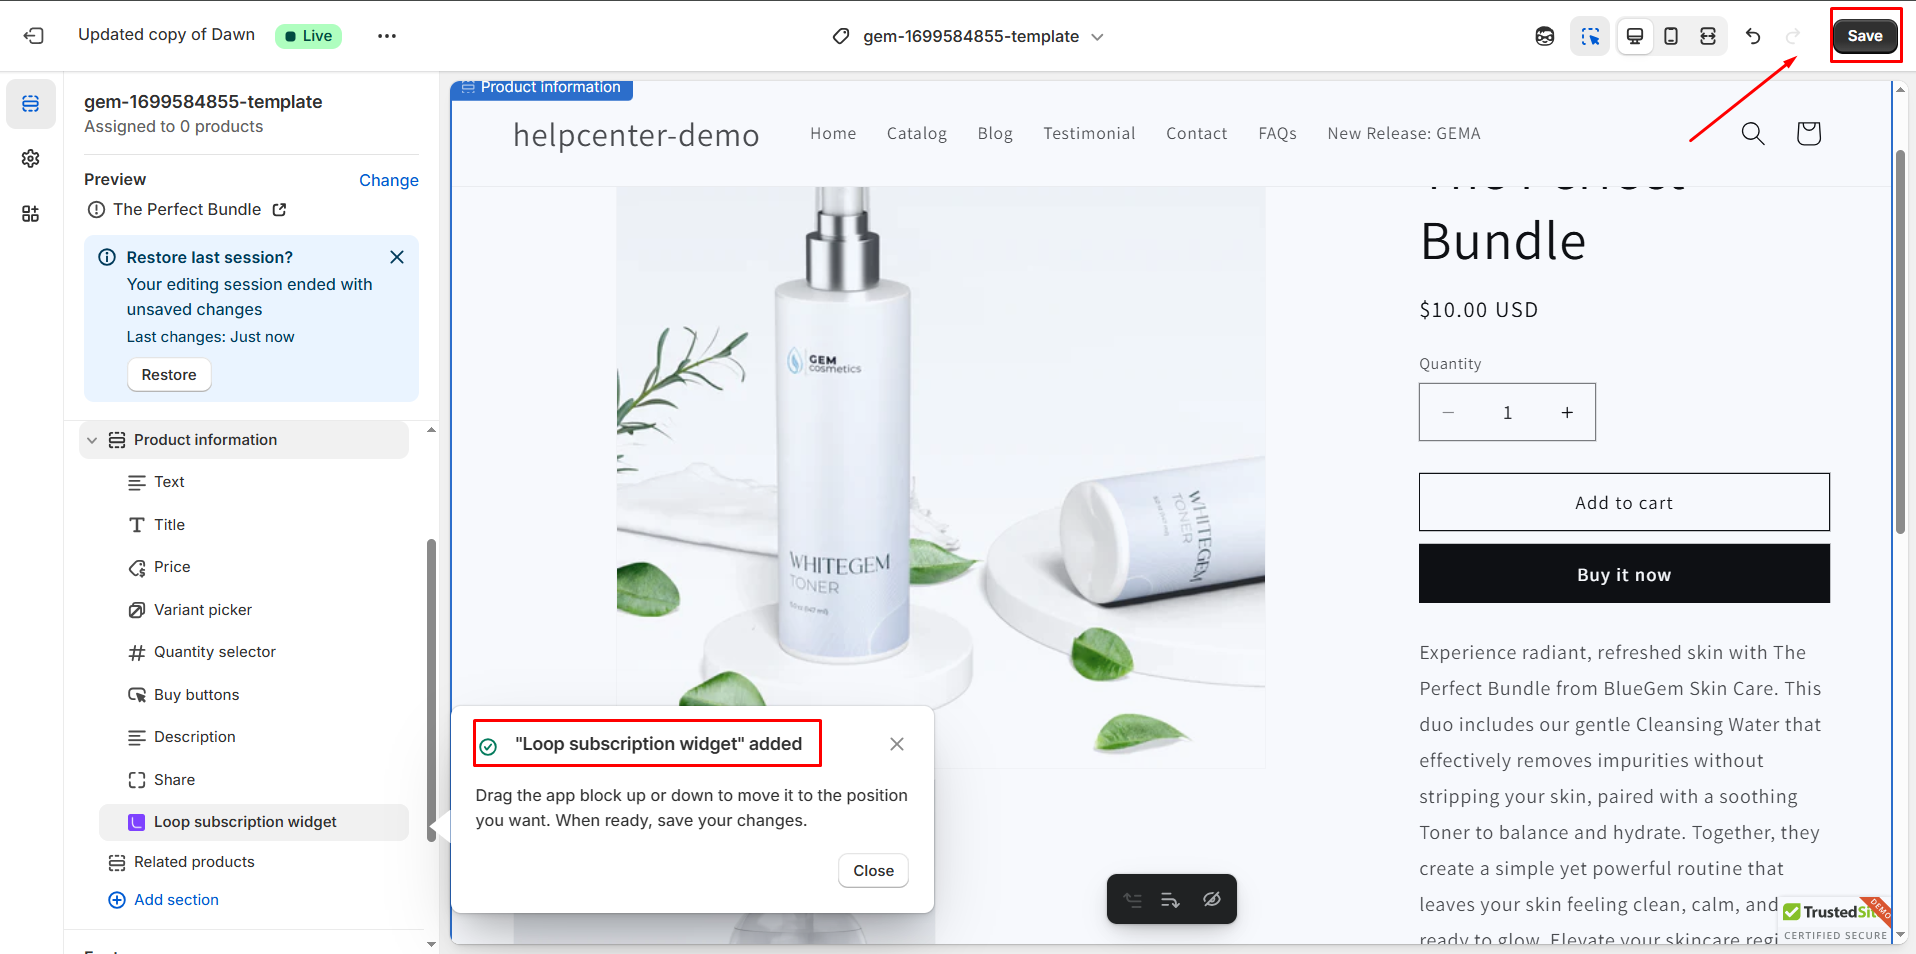Increase quantity with plus button
1916x954 pixels.
1567,412
